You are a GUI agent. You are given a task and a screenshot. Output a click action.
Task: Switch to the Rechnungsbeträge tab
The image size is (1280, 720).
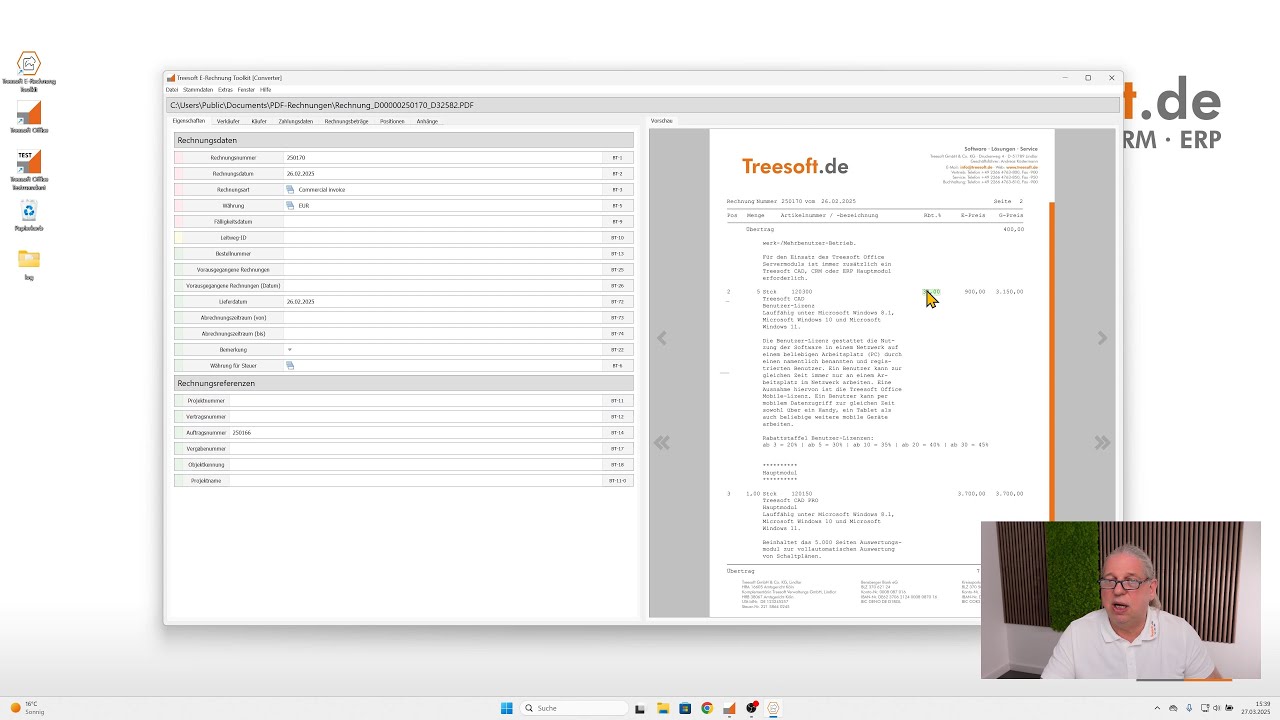tap(346, 121)
